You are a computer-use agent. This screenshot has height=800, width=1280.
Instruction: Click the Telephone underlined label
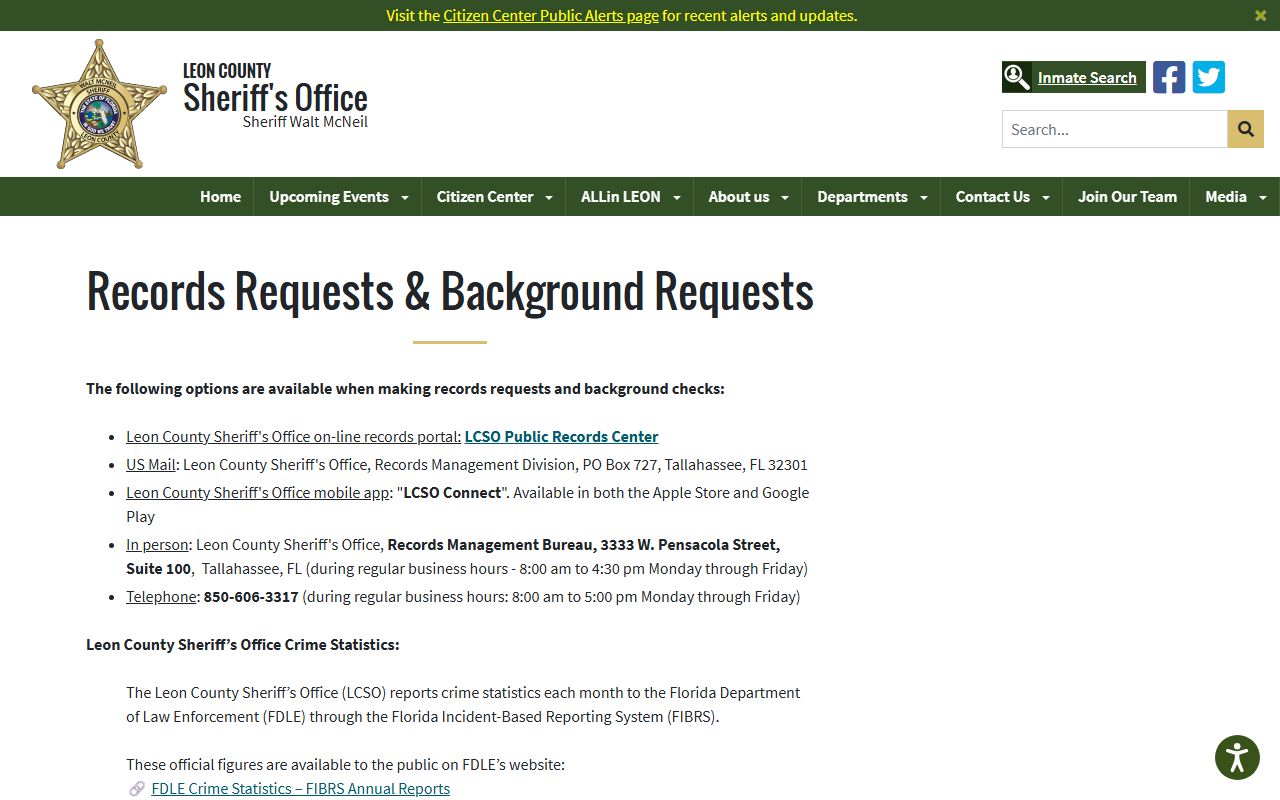(x=161, y=596)
